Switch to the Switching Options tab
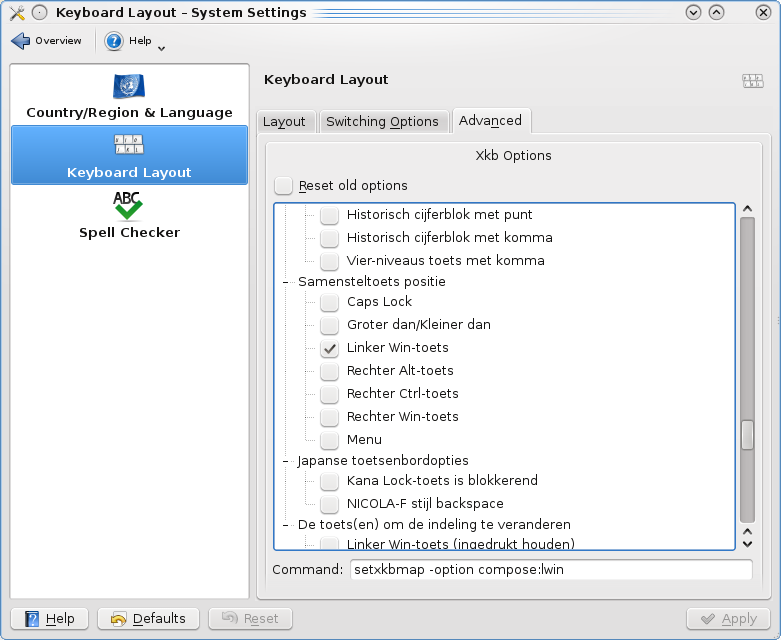781x640 pixels. 383,122
